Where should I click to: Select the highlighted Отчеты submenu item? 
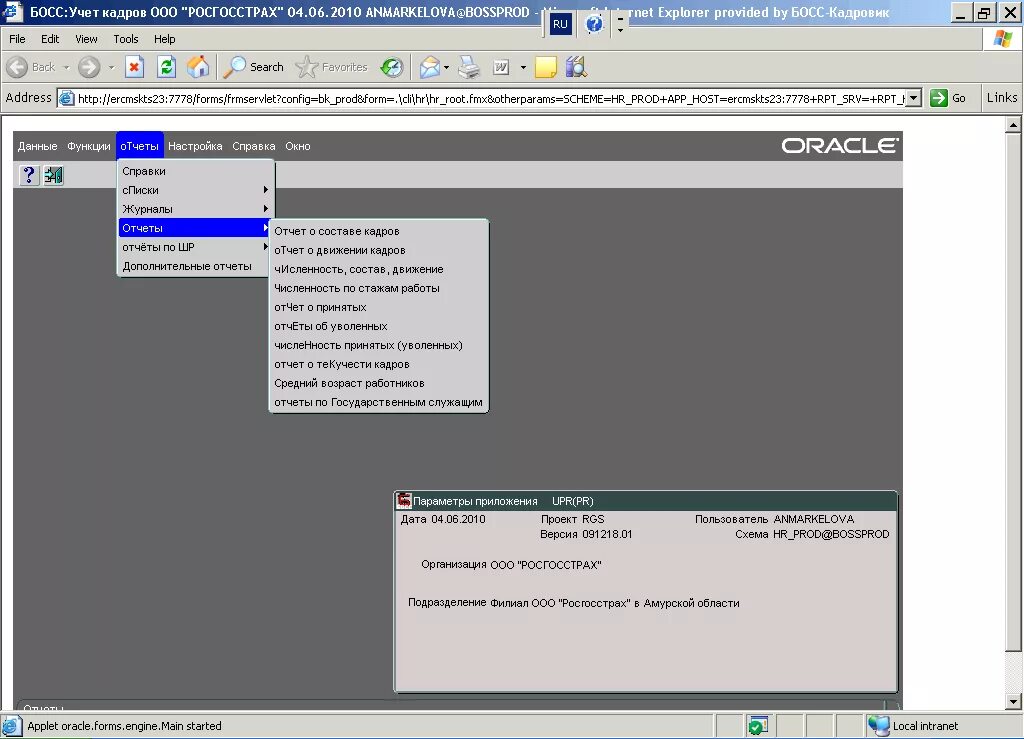click(195, 228)
